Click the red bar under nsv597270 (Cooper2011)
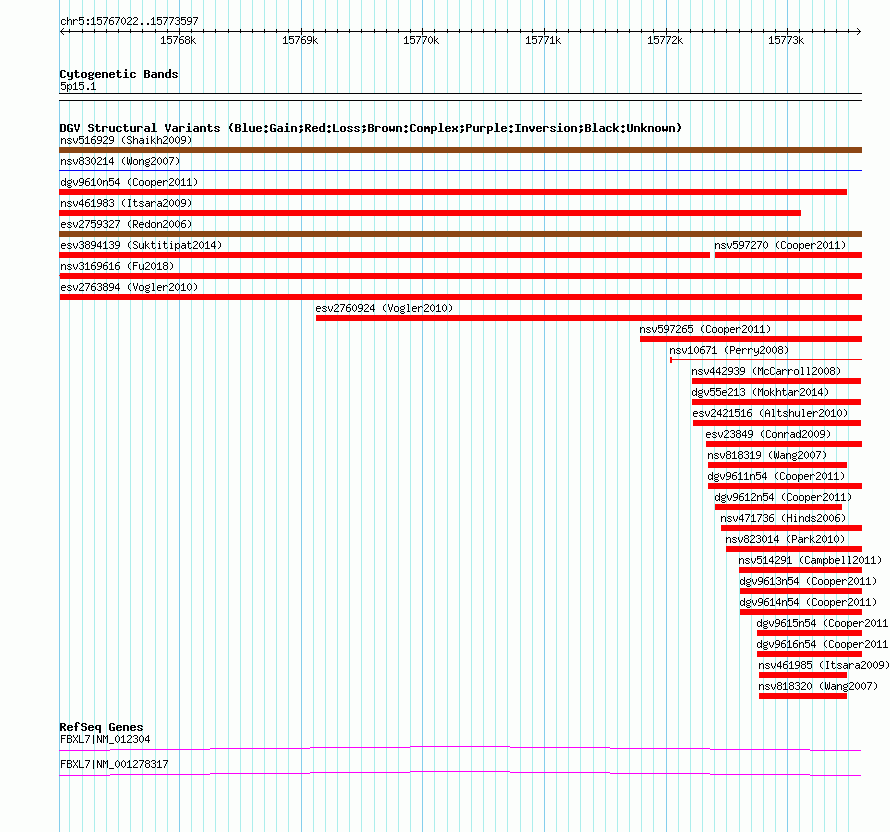890x832 pixels. point(788,255)
